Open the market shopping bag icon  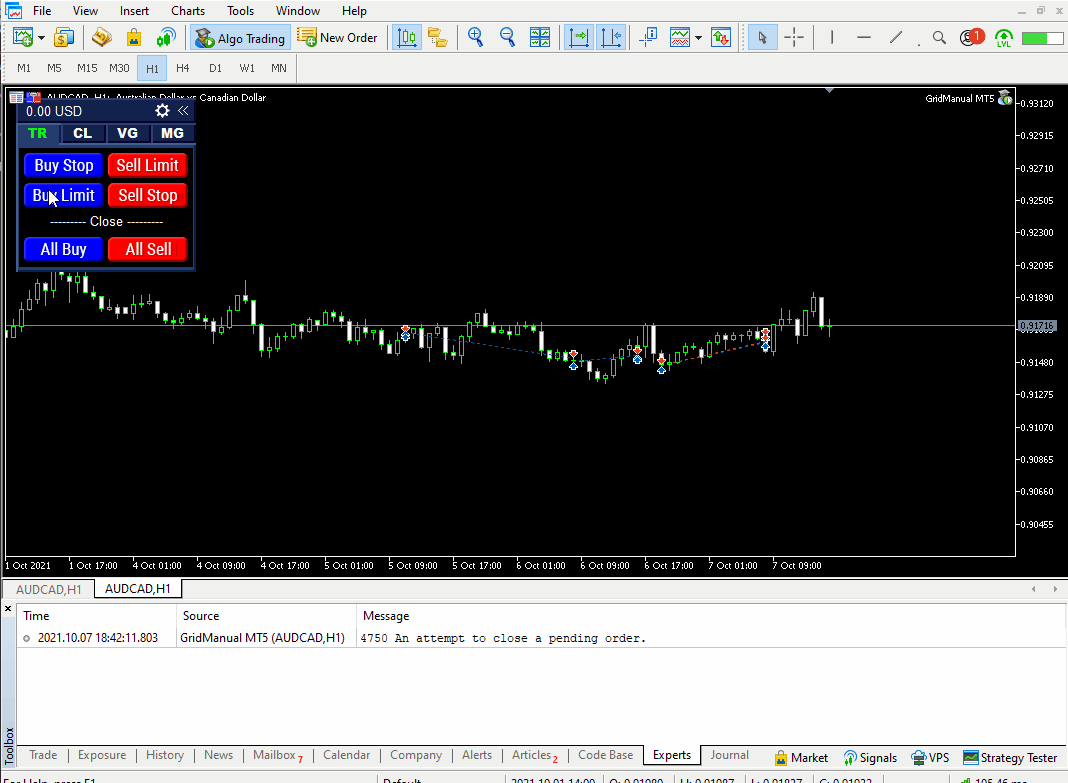click(134, 37)
